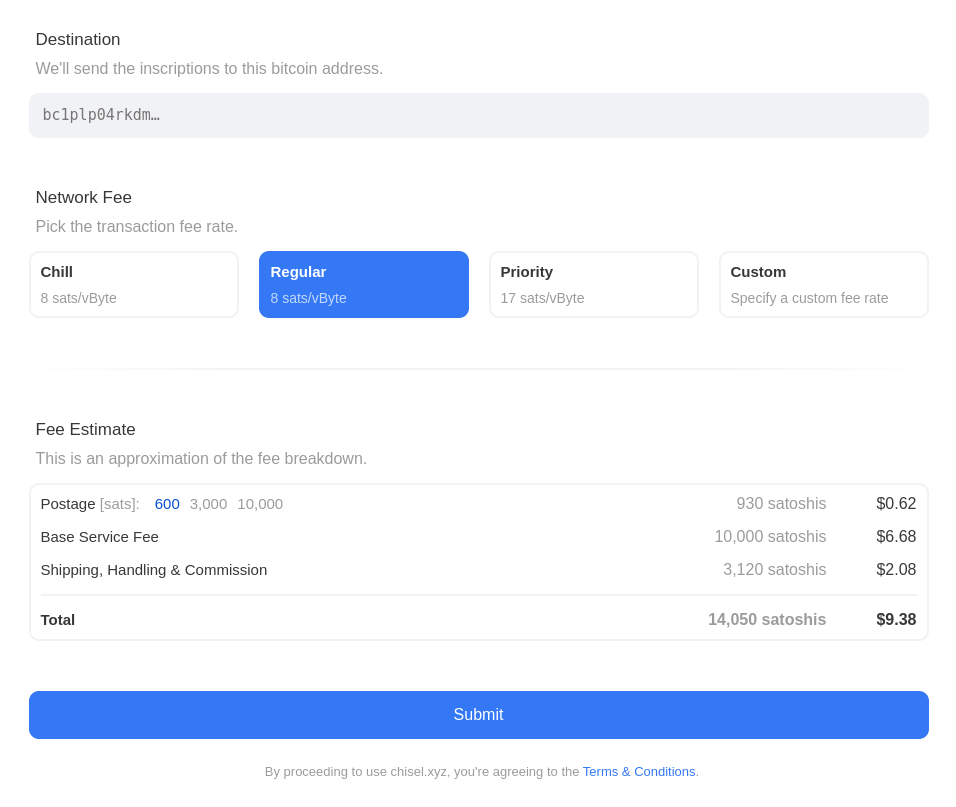Pick the Priority 17 sats/vByte fee

pyautogui.click(x=594, y=285)
